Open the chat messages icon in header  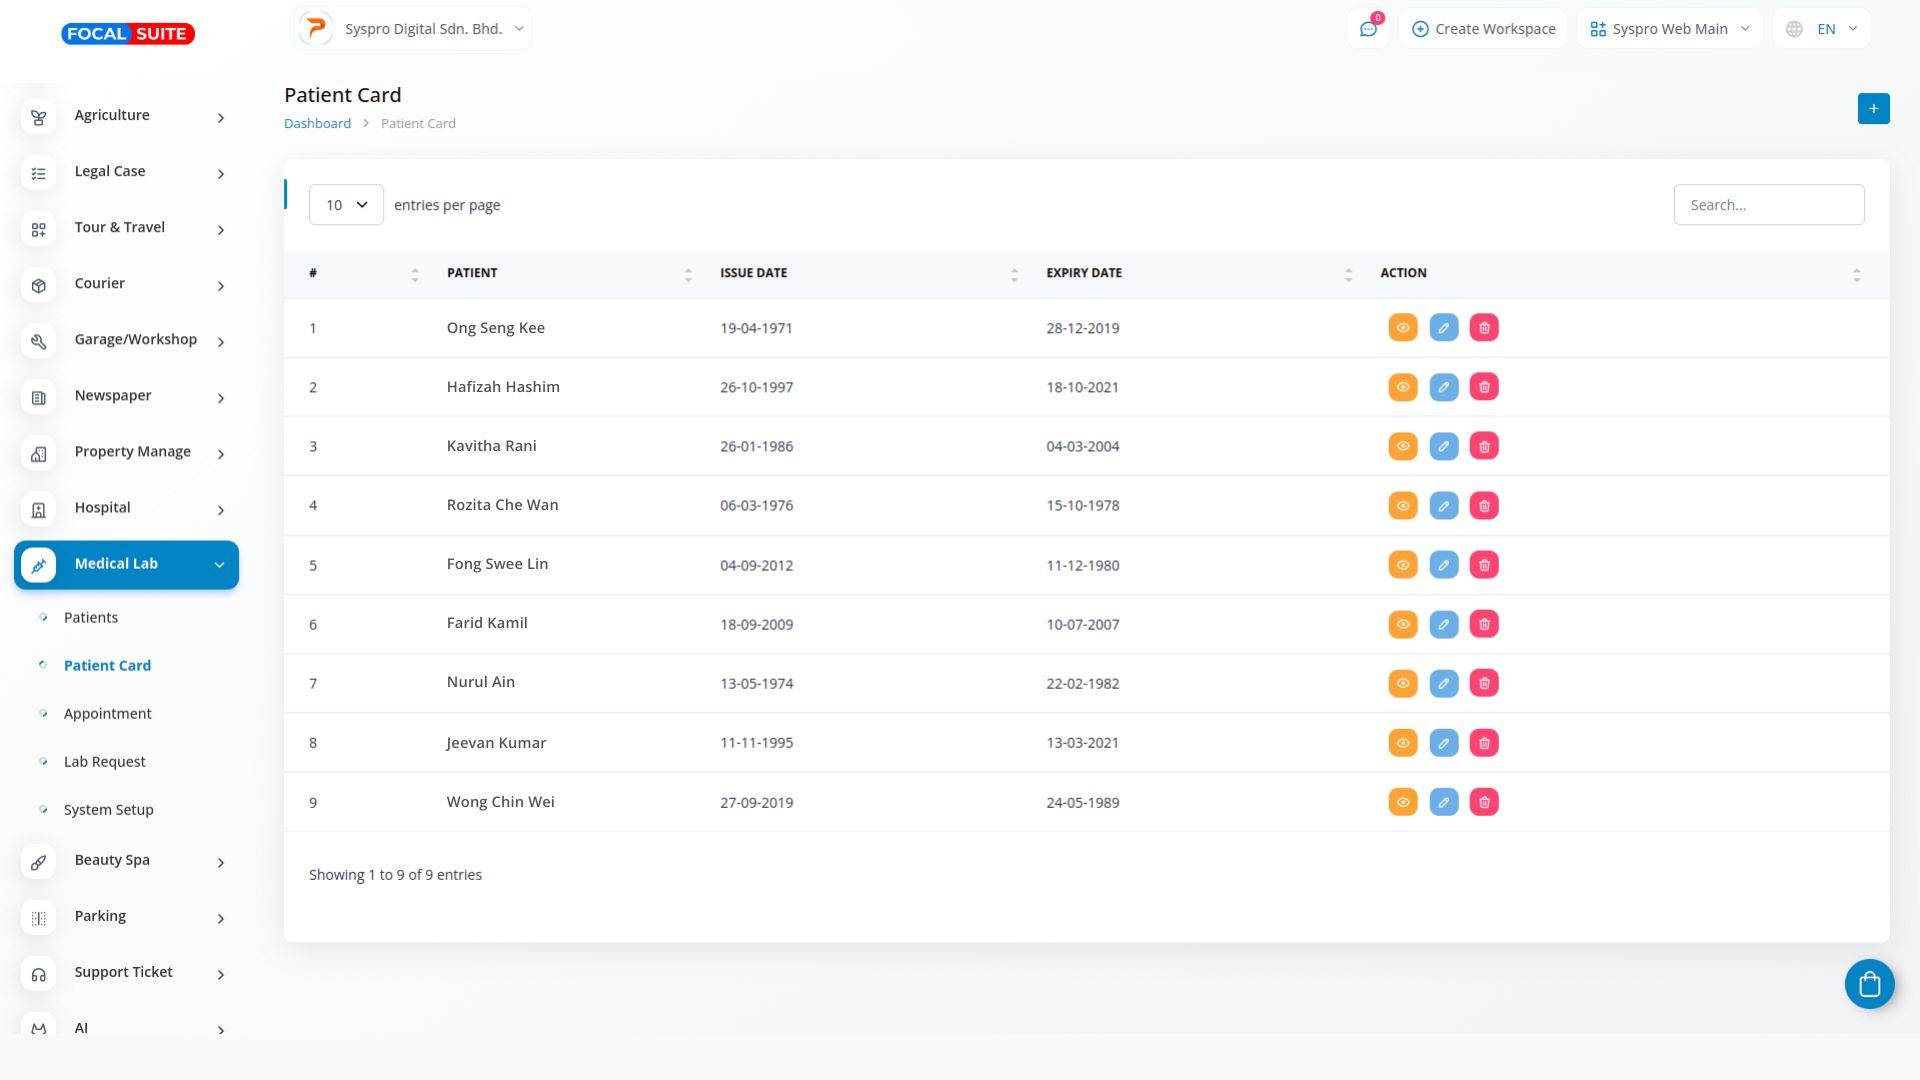click(x=1368, y=29)
